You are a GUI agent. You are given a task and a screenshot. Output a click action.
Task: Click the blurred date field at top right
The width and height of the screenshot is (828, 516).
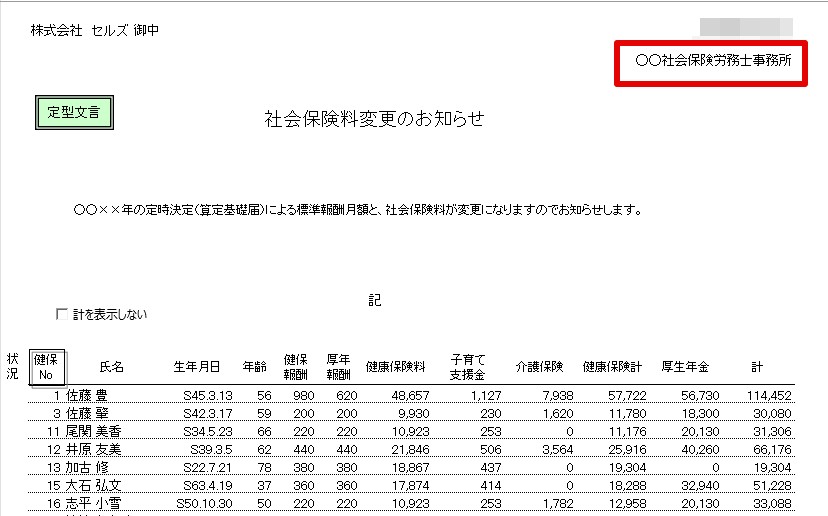pos(746,27)
